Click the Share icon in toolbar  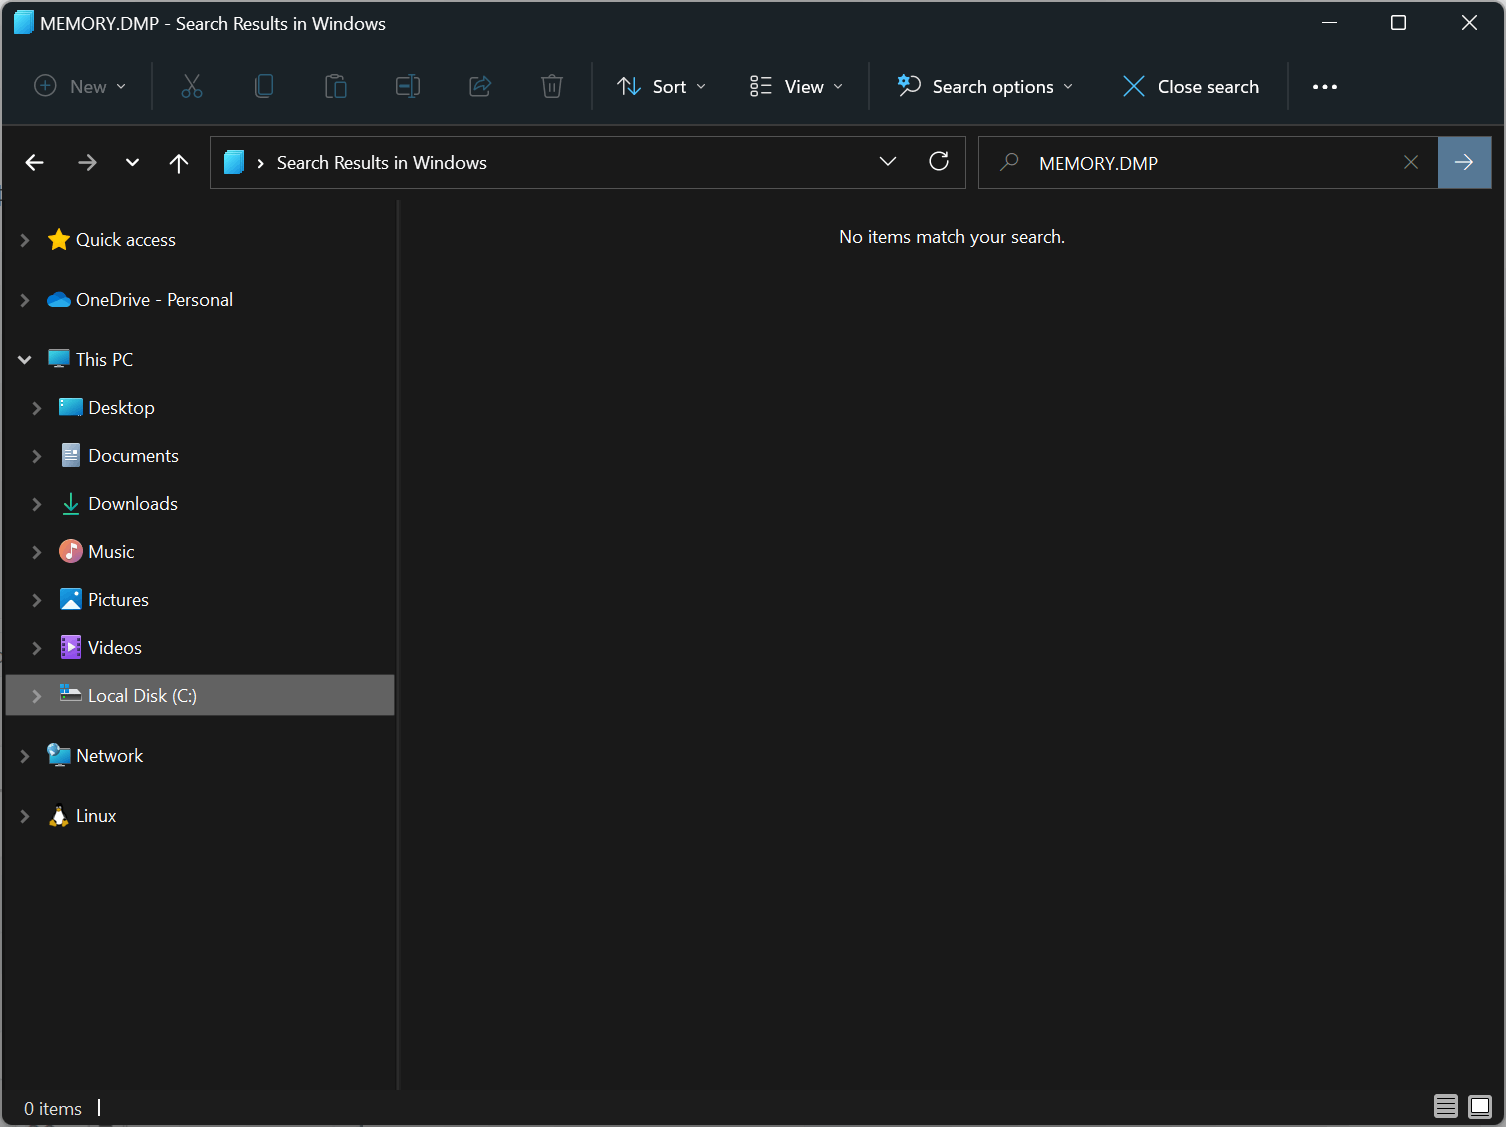tap(480, 86)
